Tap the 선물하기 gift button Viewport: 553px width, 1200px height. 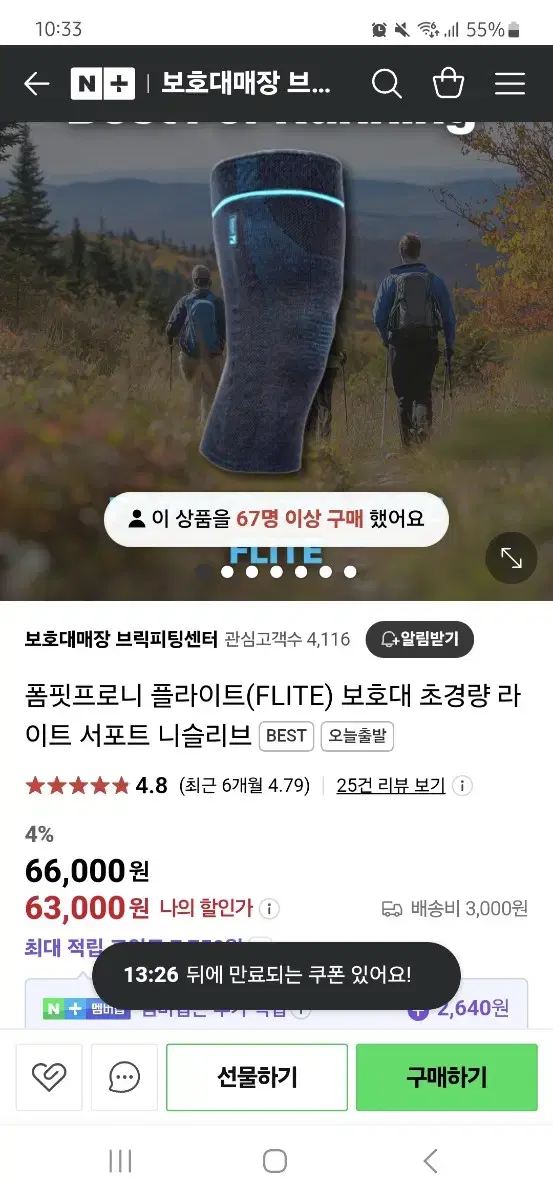257,1077
